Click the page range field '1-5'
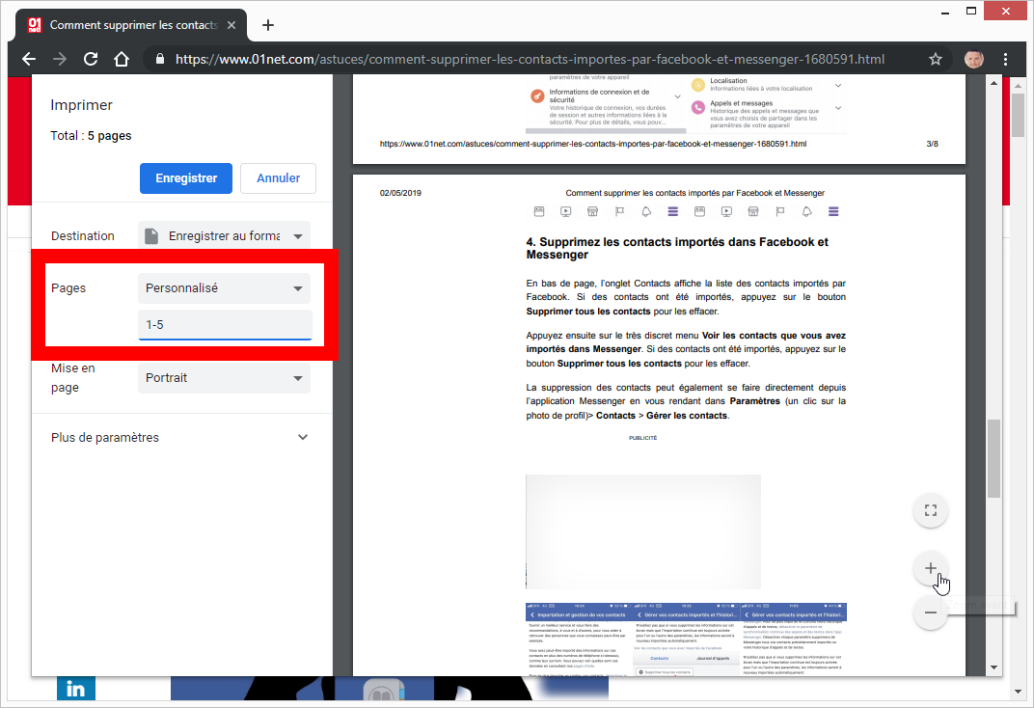This screenshot has width=1034, height=708. click(224, 325)
